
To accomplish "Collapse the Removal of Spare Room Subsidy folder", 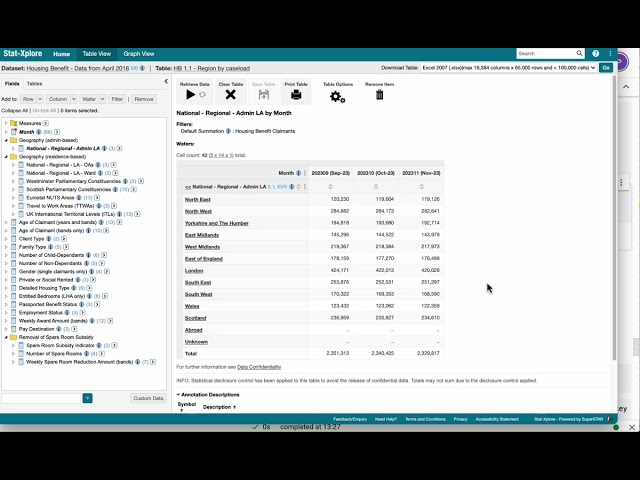I will 6,337.
